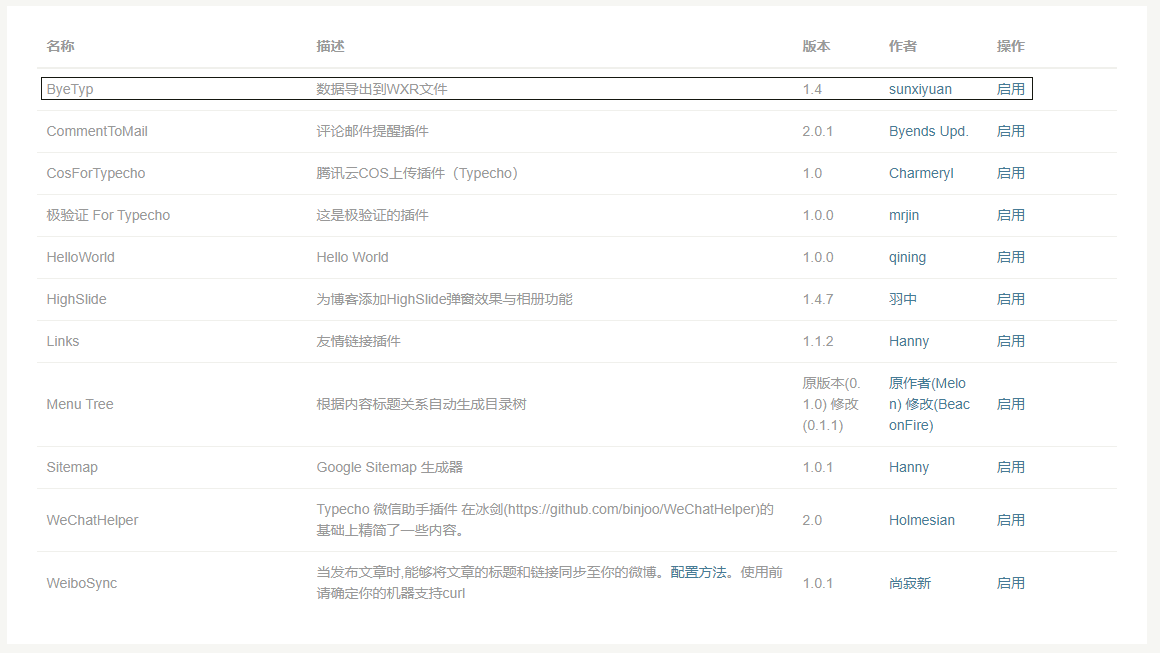
Task: Enable the Sitemap plugin
Action: pos(1010,467)
